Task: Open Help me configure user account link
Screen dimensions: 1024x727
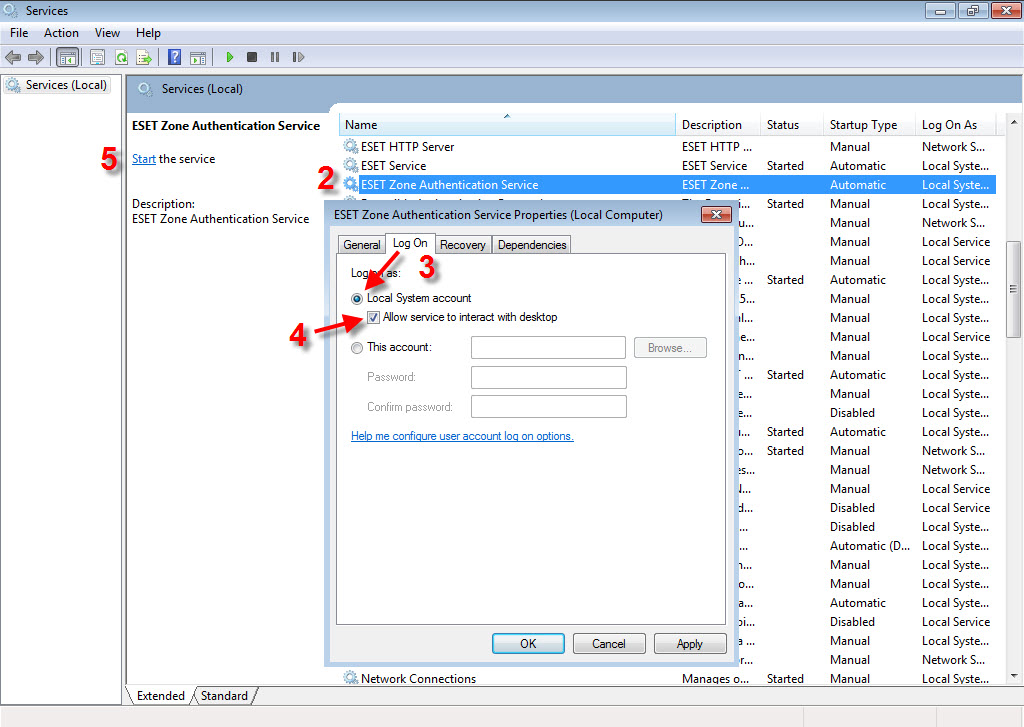Action: [462, 436]
